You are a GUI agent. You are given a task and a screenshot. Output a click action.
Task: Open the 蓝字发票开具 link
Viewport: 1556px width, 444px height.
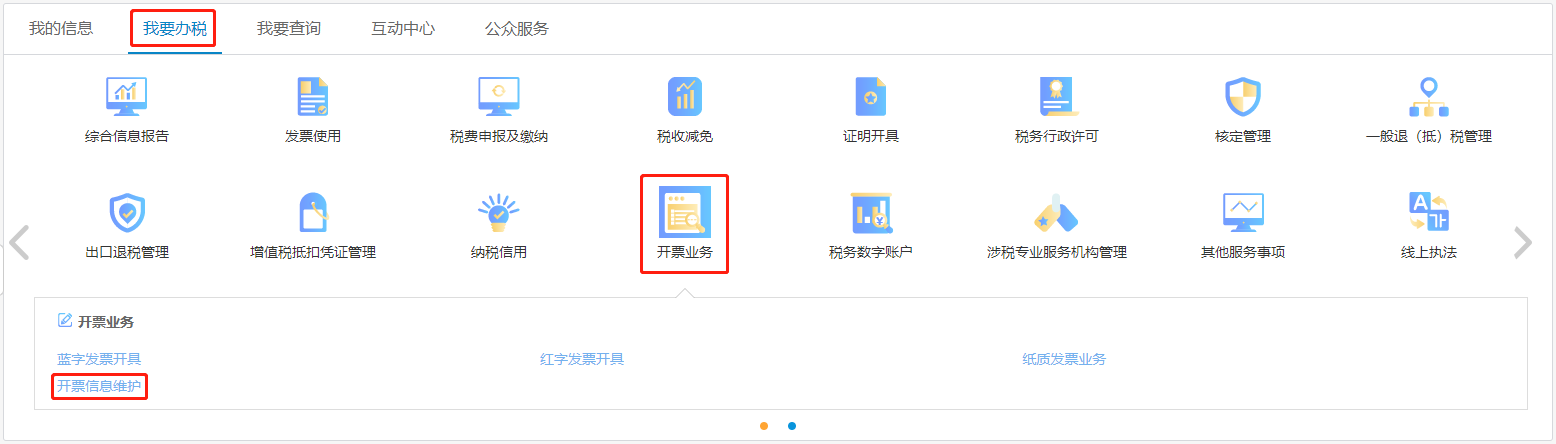click(99, 359)
